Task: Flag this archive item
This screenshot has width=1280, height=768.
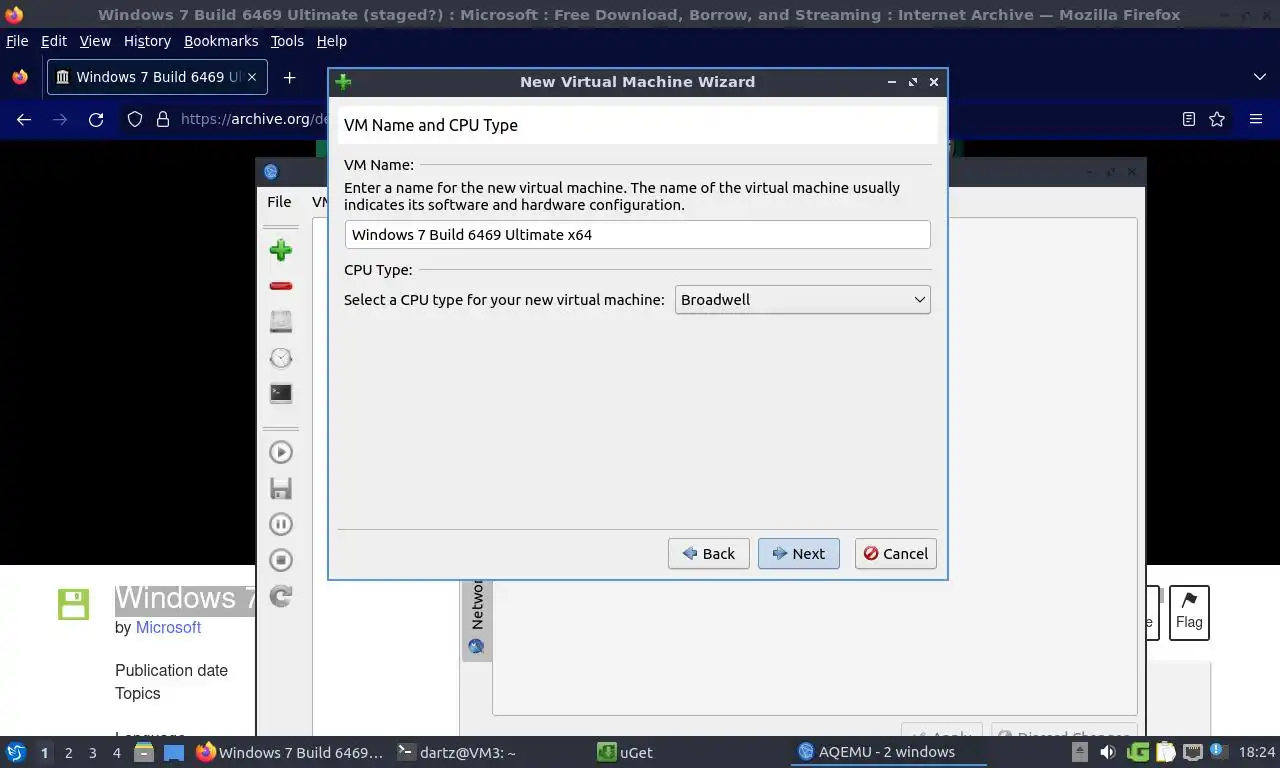Action: click(1189, 612)
